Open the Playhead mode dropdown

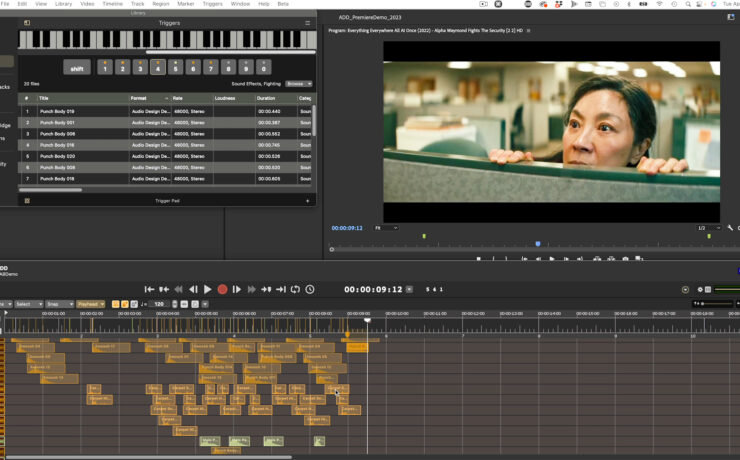90,304
